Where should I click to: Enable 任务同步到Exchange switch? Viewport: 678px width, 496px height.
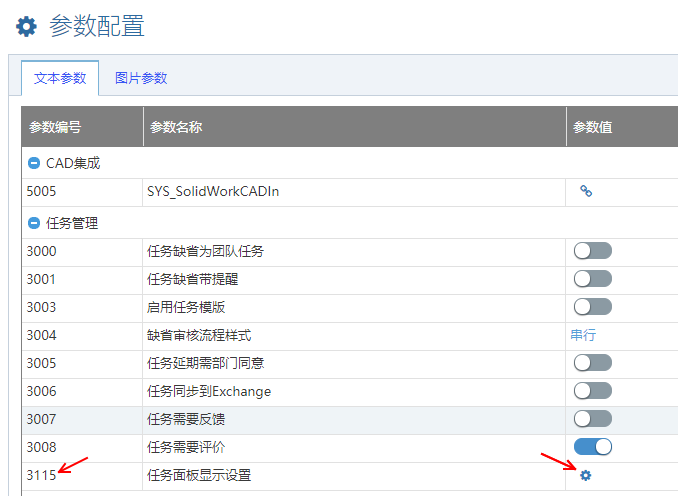pos(592,391)
